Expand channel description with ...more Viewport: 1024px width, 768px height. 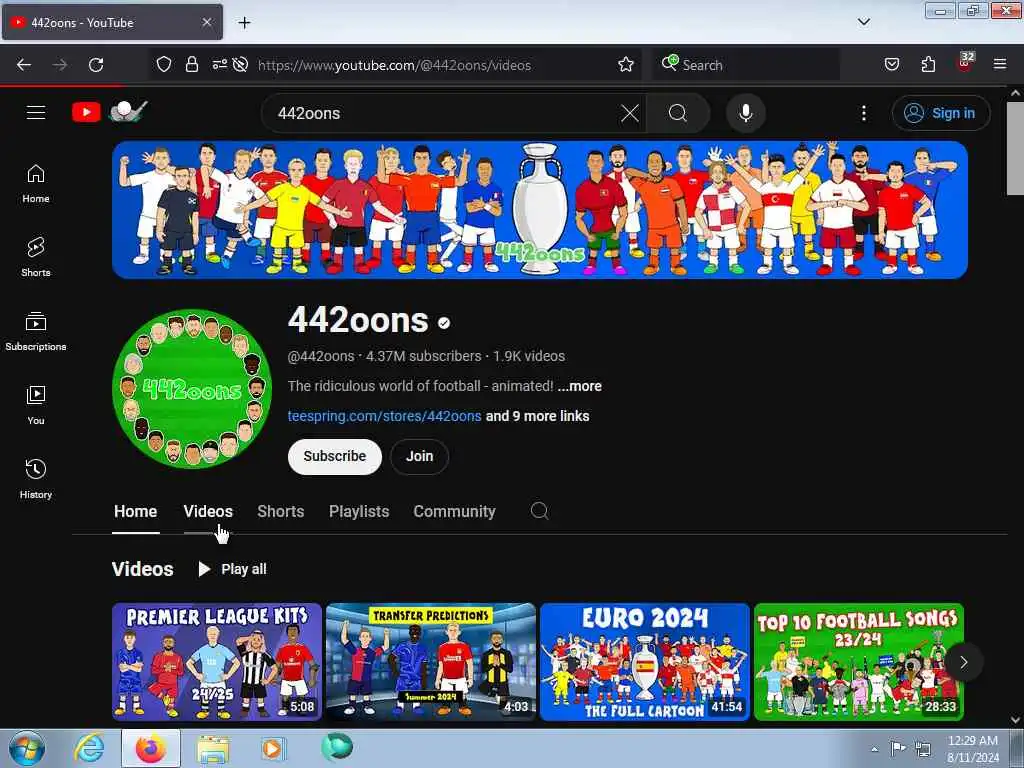click(x=579, y=386)
